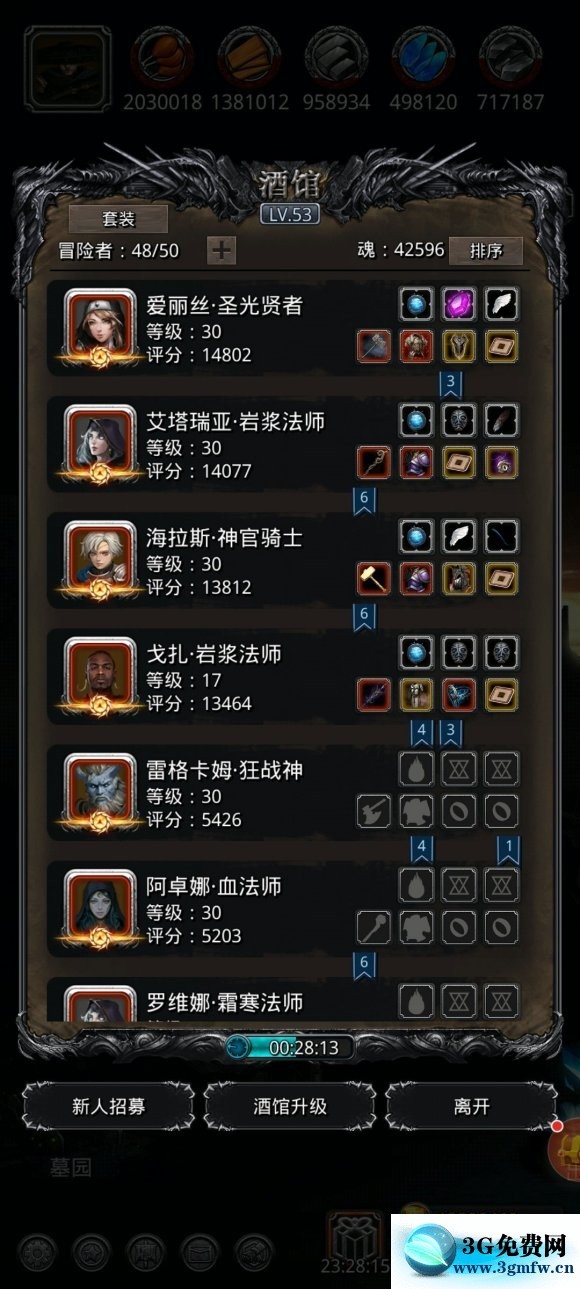Click the 酒馆升级 tavern upgrade button
This screenshot has height=1289, width=580.
(290, 1106)
